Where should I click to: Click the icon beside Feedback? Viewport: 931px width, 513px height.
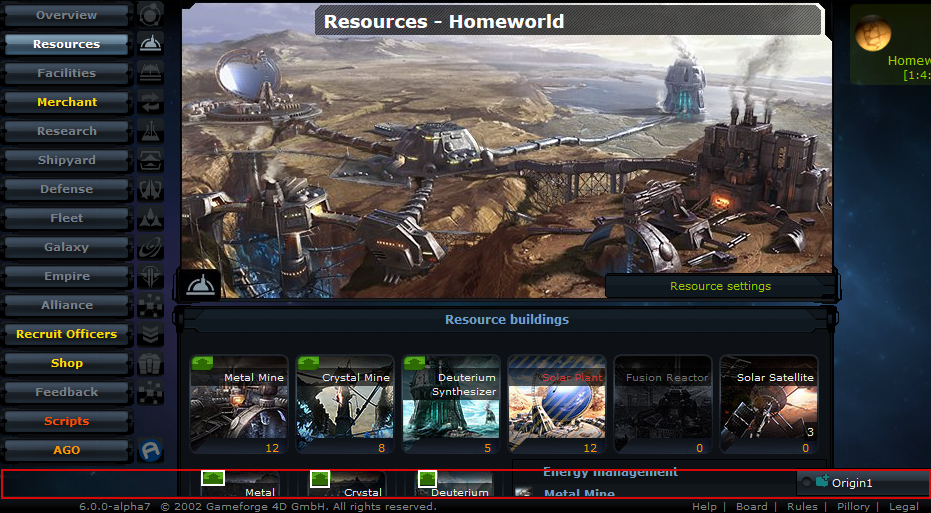(x=150, y=392)
